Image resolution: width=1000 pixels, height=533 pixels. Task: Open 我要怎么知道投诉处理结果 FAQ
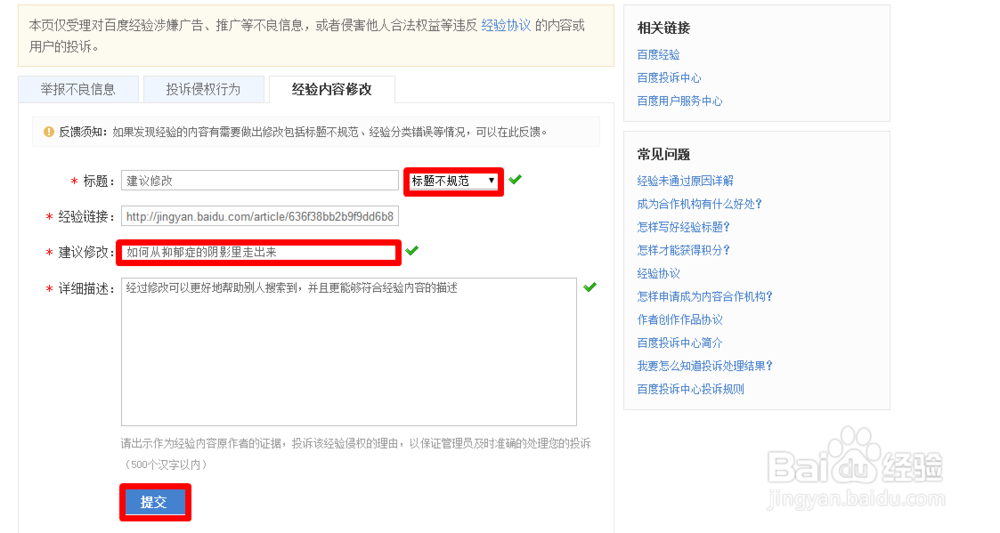coord(705,366)
